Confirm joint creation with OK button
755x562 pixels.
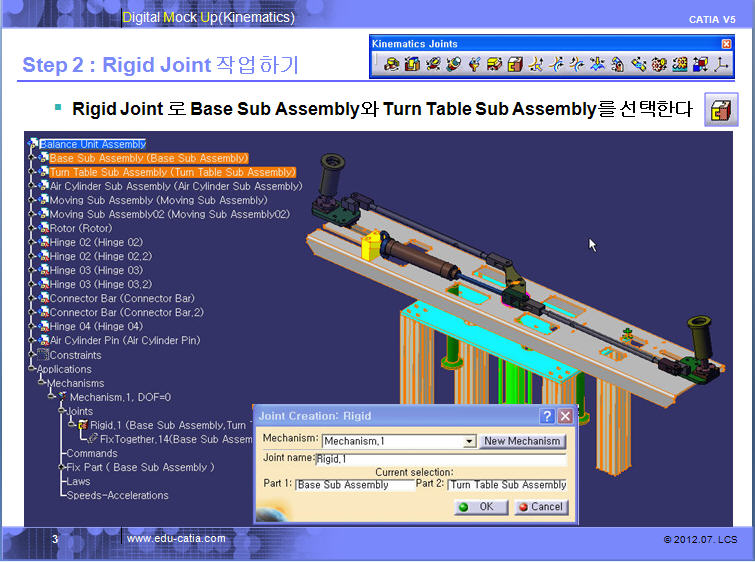pyautogui.click(x=480, y=507)
